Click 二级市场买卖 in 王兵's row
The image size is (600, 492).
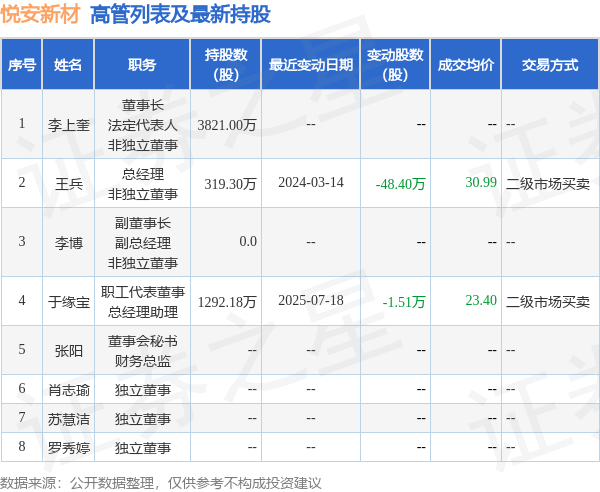[x=548, y=184]
